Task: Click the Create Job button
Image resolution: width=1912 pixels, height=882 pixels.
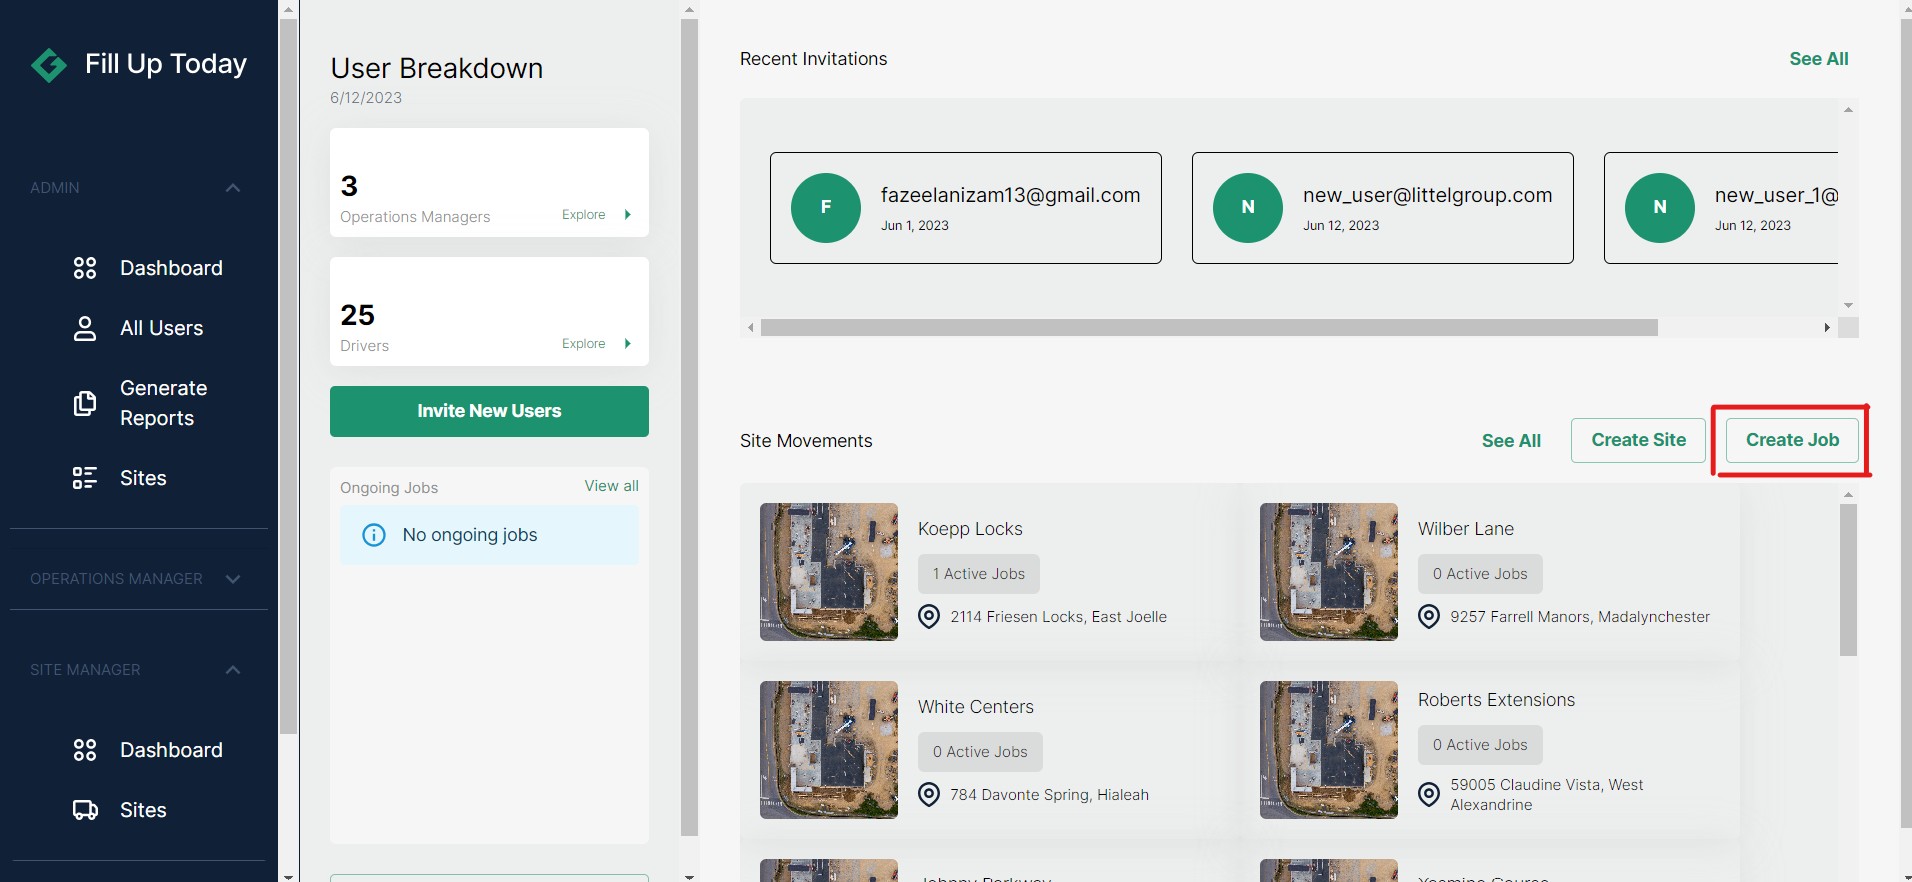Action: pyautogui.click(x=1792, y=440)
